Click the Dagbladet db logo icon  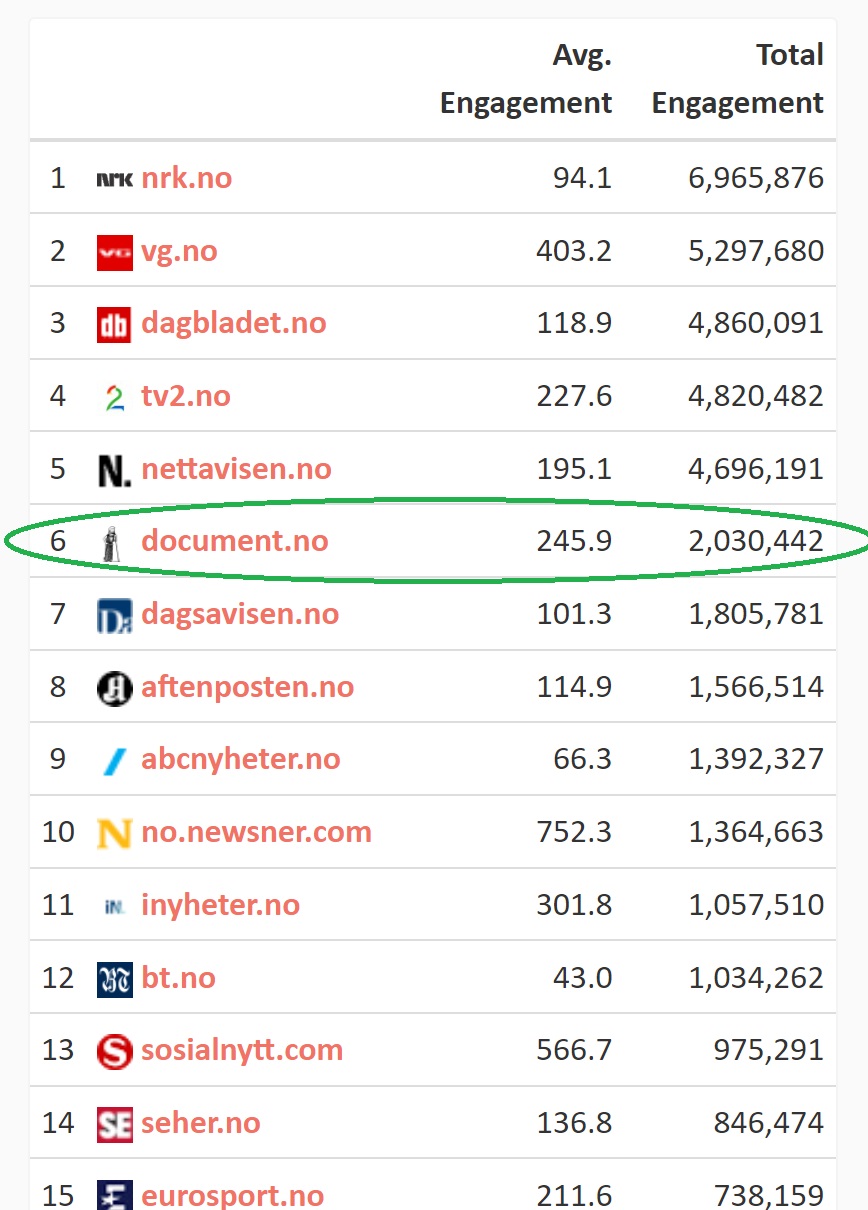click(x=114, y=325)
